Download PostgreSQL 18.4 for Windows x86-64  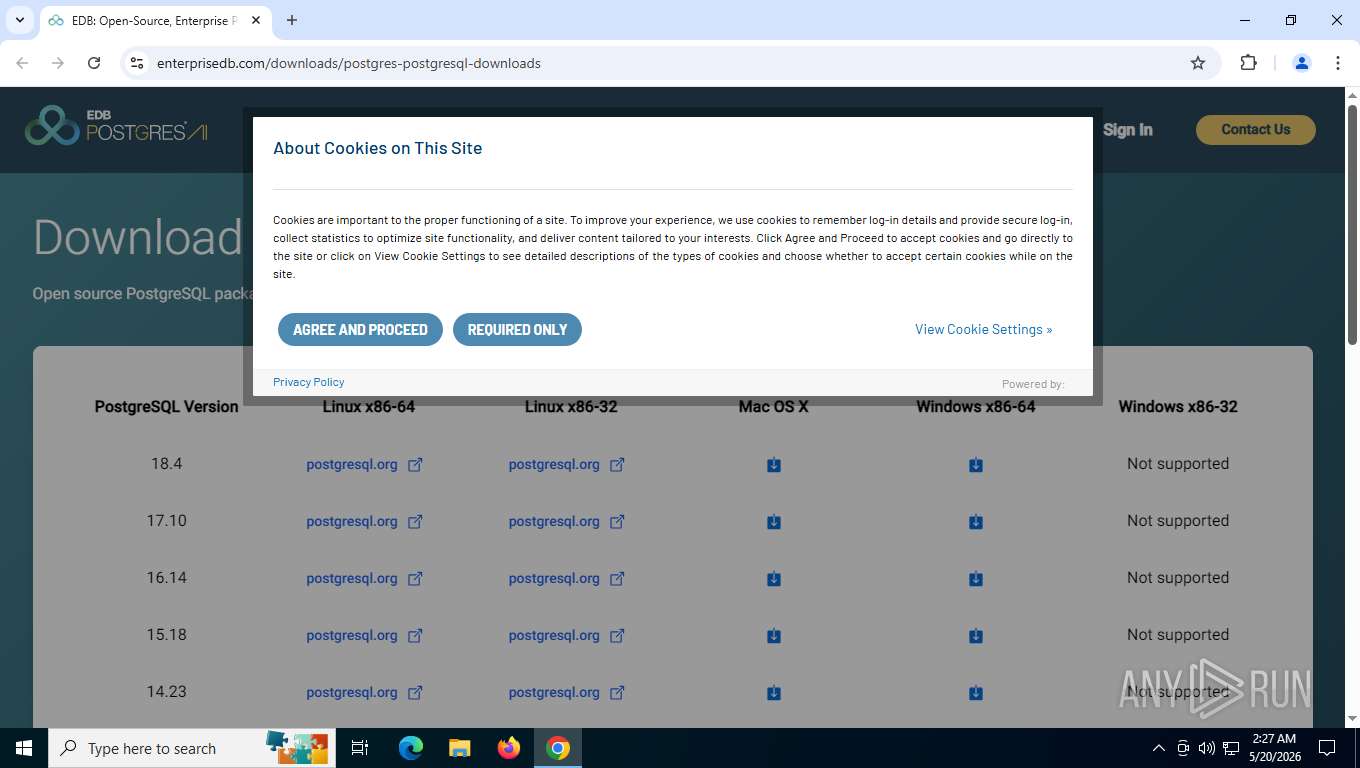[x=976, y=465]
